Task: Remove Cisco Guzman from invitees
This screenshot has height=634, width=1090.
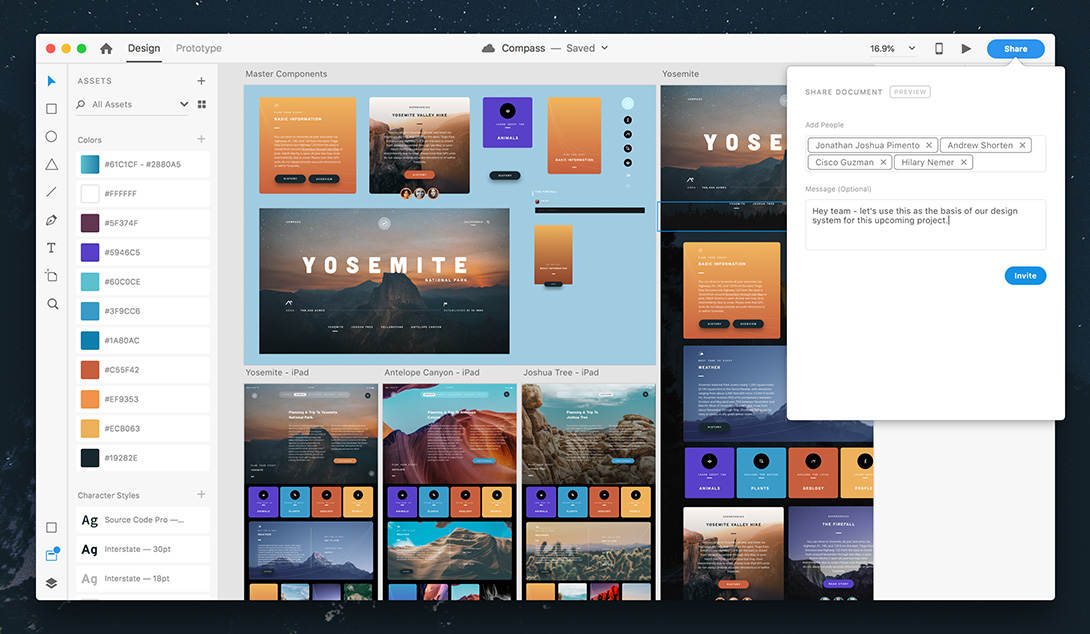Action: tap(883, 162)
